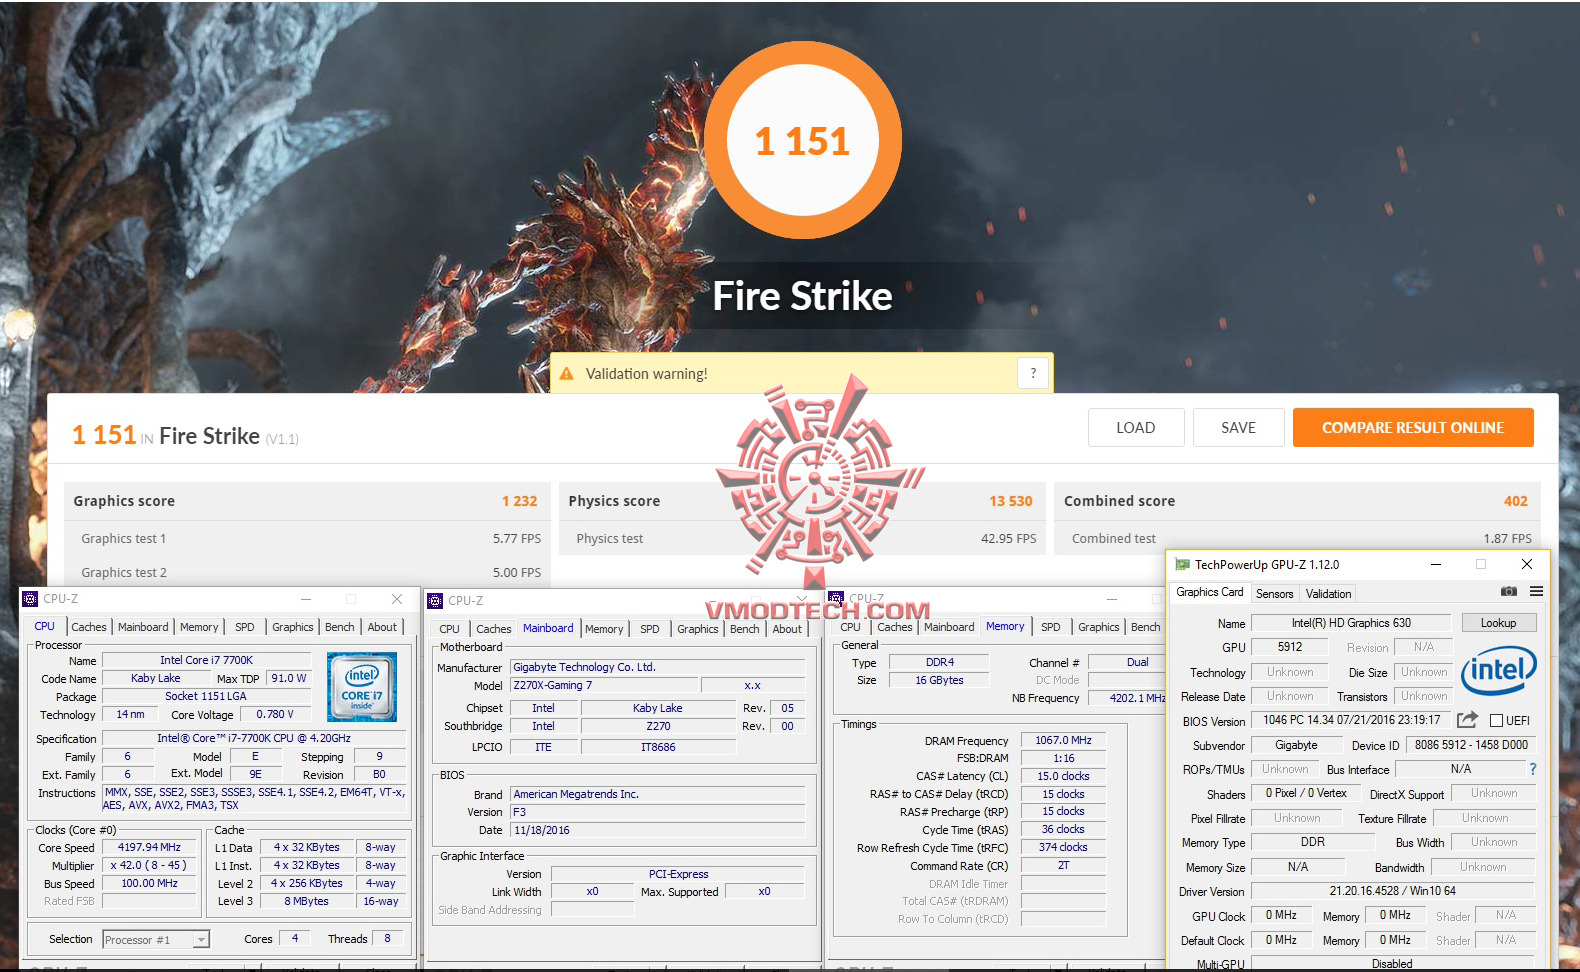Click the GPU name field Intel HD Graphics 630
1580x972 pixels.
[1351, 623]
